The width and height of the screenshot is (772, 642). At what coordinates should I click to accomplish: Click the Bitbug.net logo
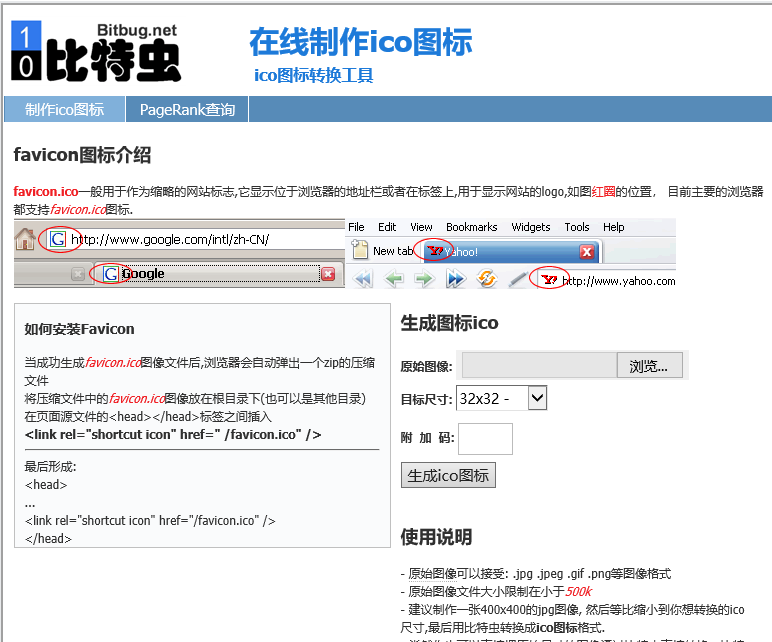click(96, 52)
